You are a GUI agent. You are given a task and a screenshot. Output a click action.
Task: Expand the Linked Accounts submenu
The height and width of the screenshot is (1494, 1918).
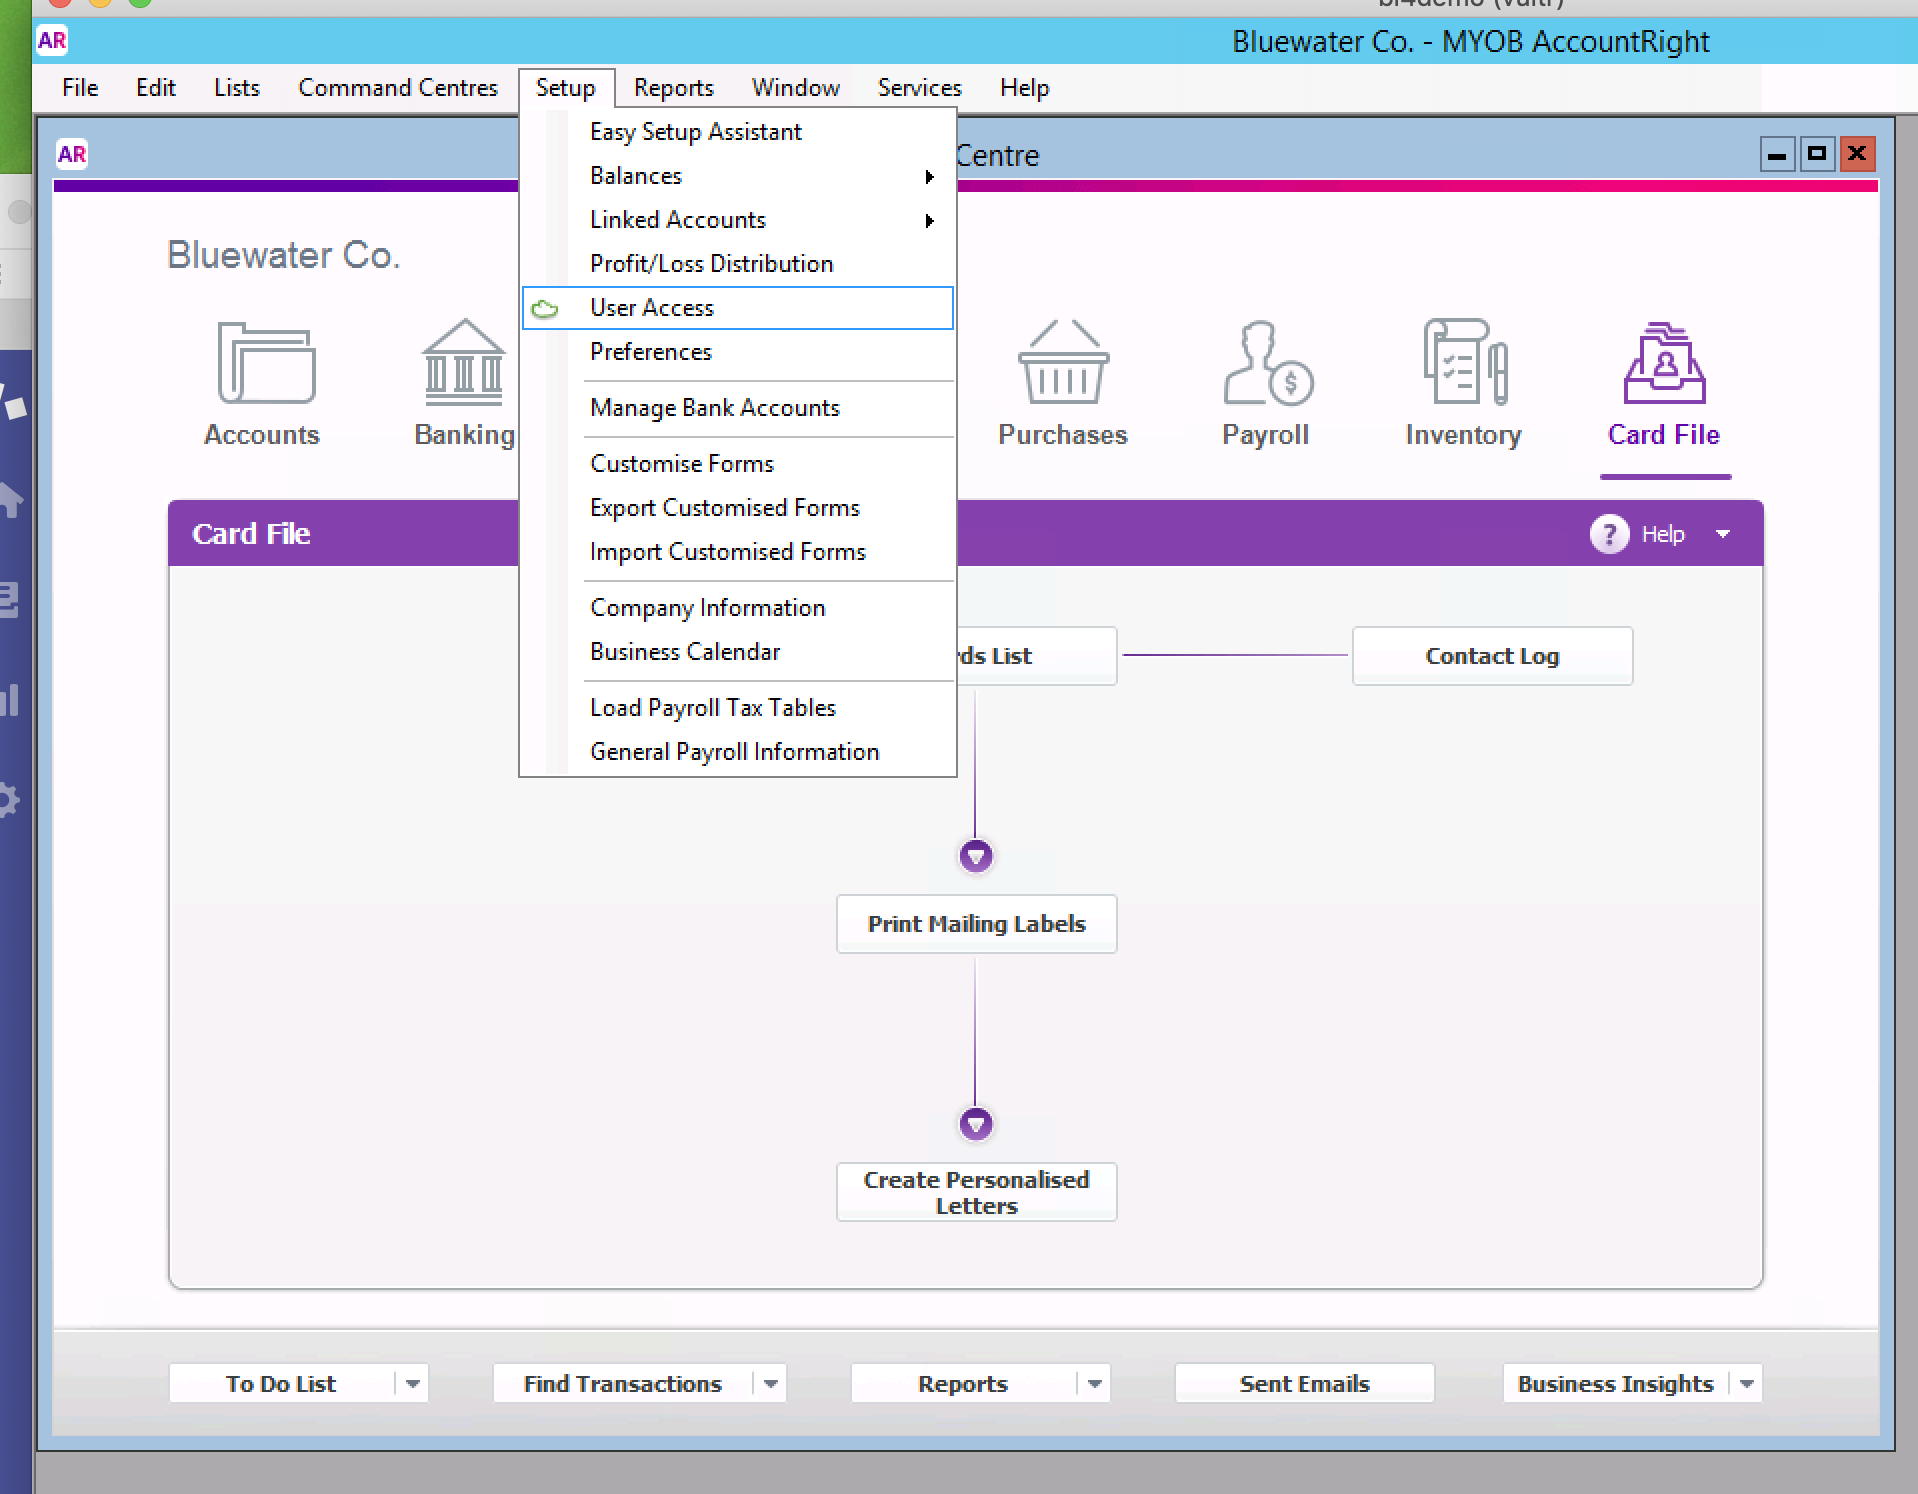[738, 220]
